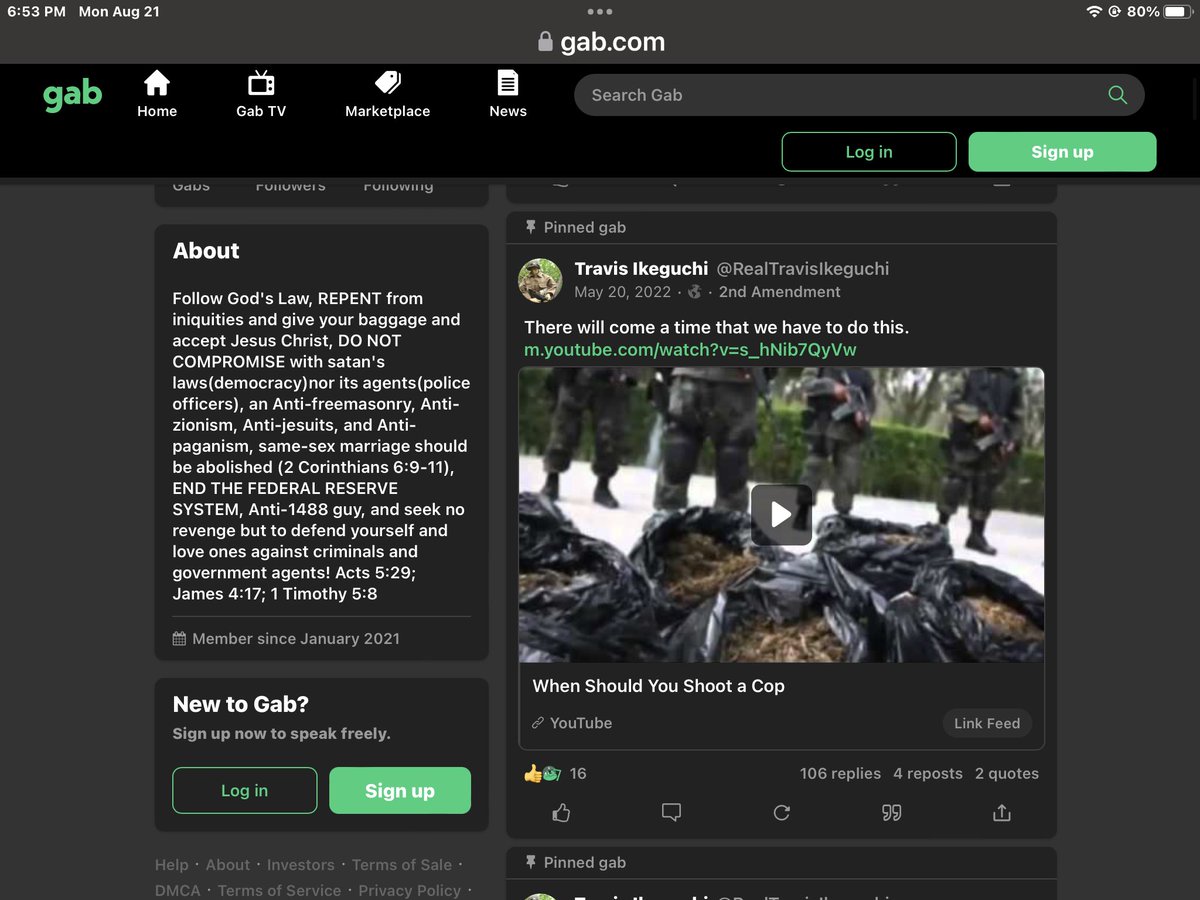The height and width of the screenshot is (900, 1200).
Task: Open the 2nd Amendment group link
Action: (780, 292)
